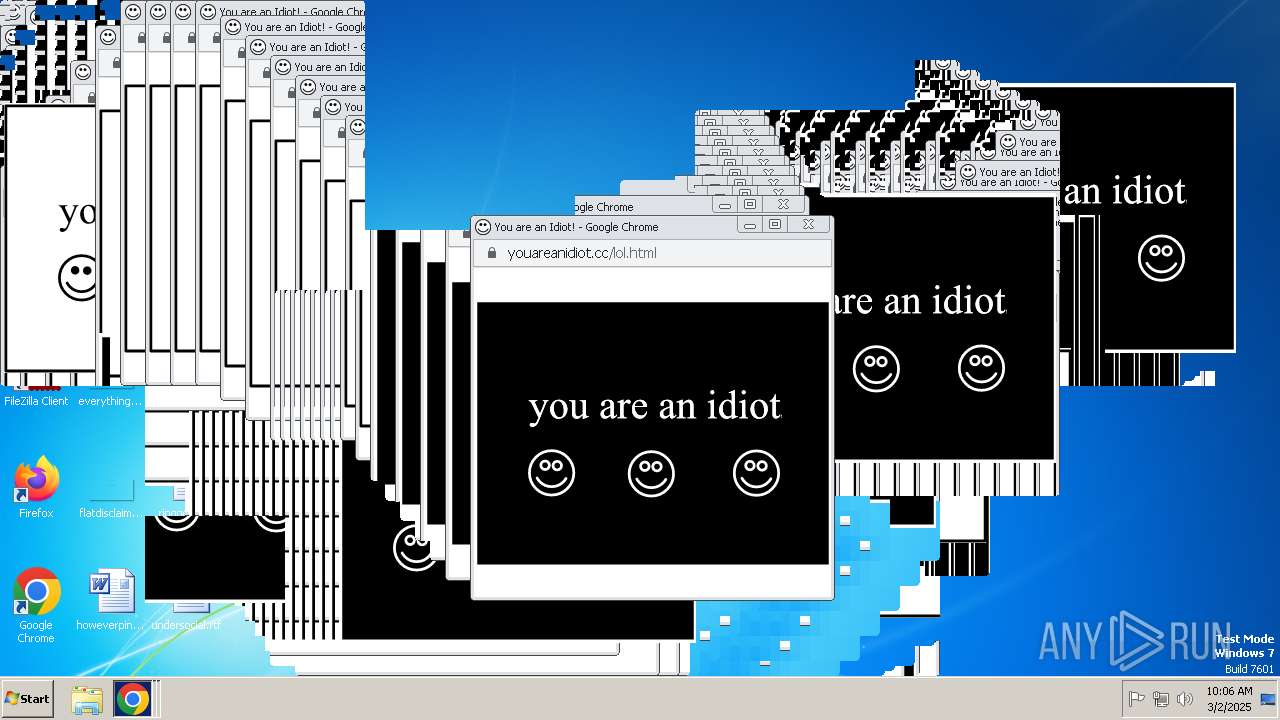Click the lock icon beside youareanidiot.cc URL
Image resolution: width=1280 pixels, height=720 pixels.
coord(491,253)
